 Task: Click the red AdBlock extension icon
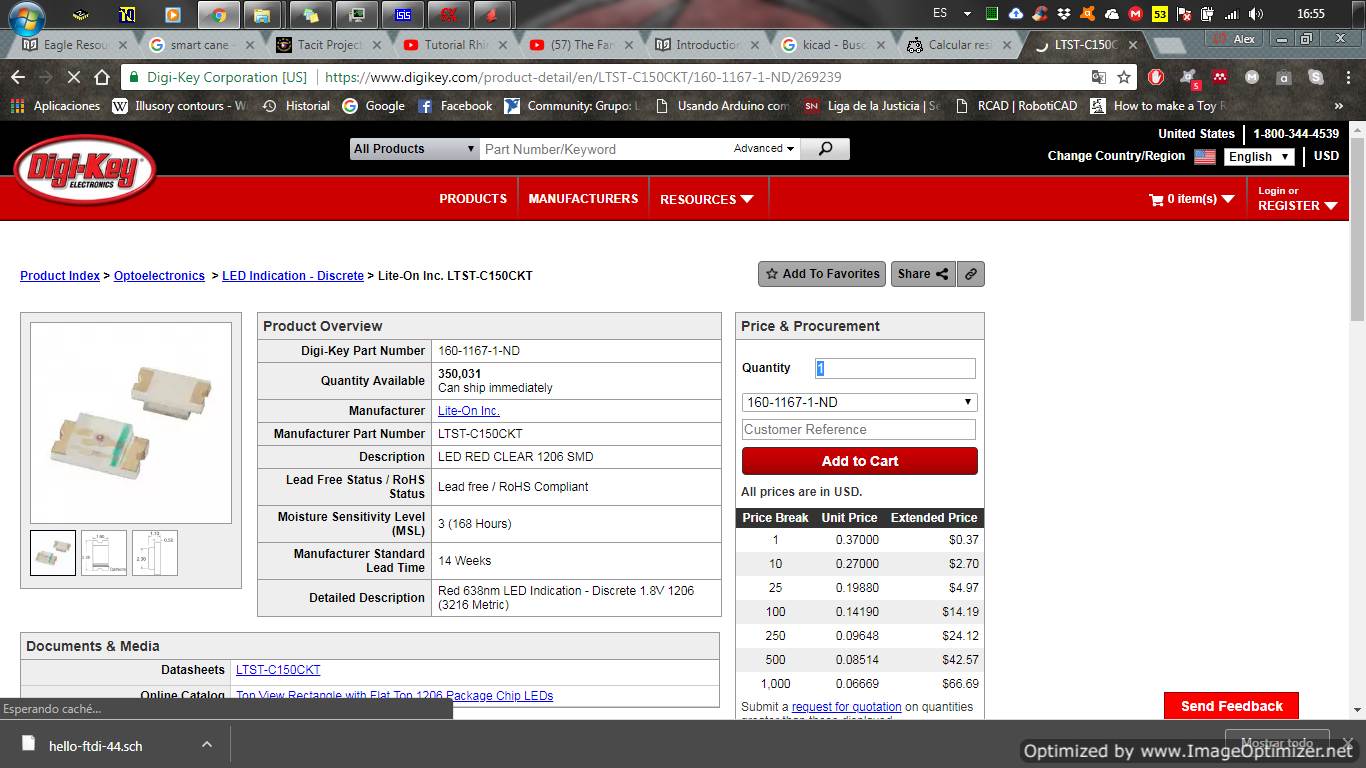pyautogui.click(x=1156, y=77)
